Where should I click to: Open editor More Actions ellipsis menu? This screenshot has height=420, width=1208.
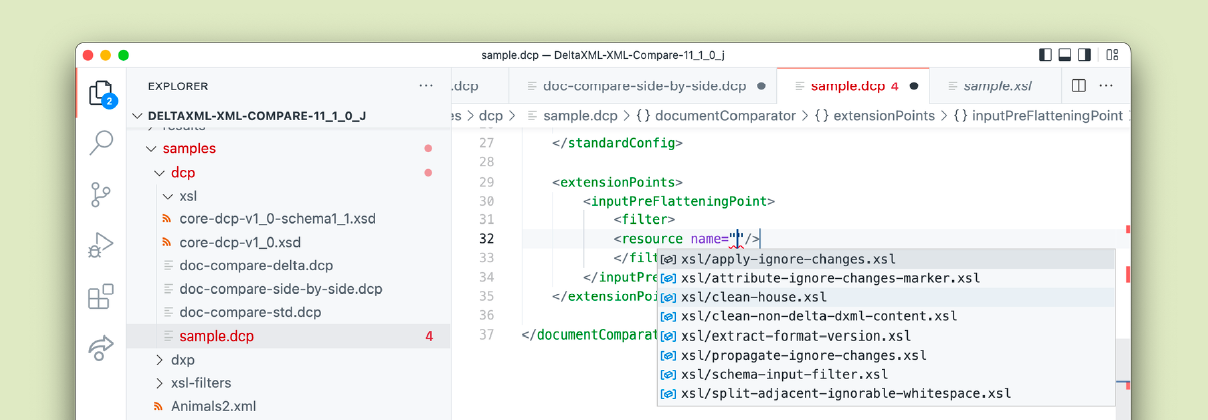pyautogui.click(x=1107, y=86)
